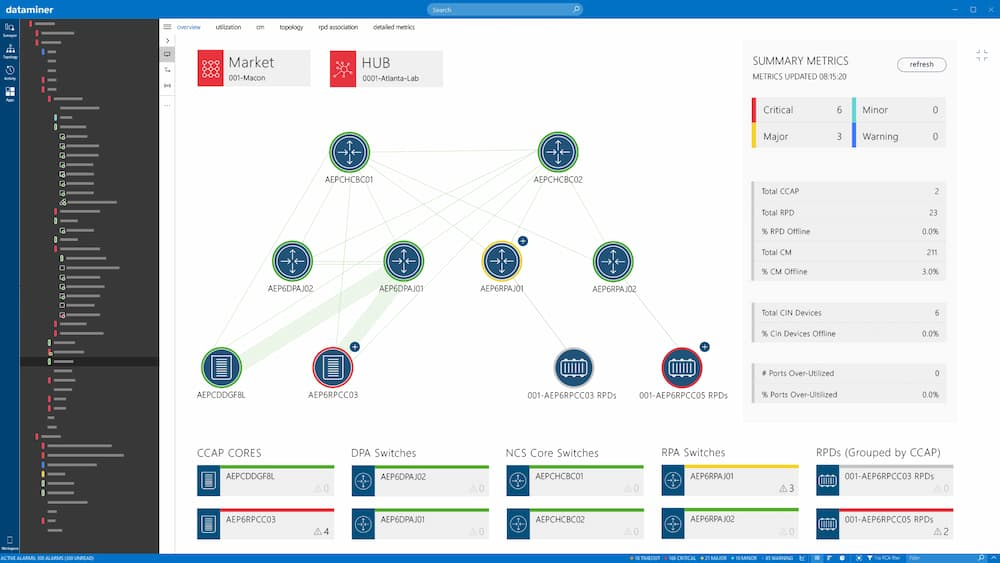This screenshot has width=1000, height=563.
Task: Select the 001-AEP6RPCC05 RPDs group node
Action: coord(682,367)
